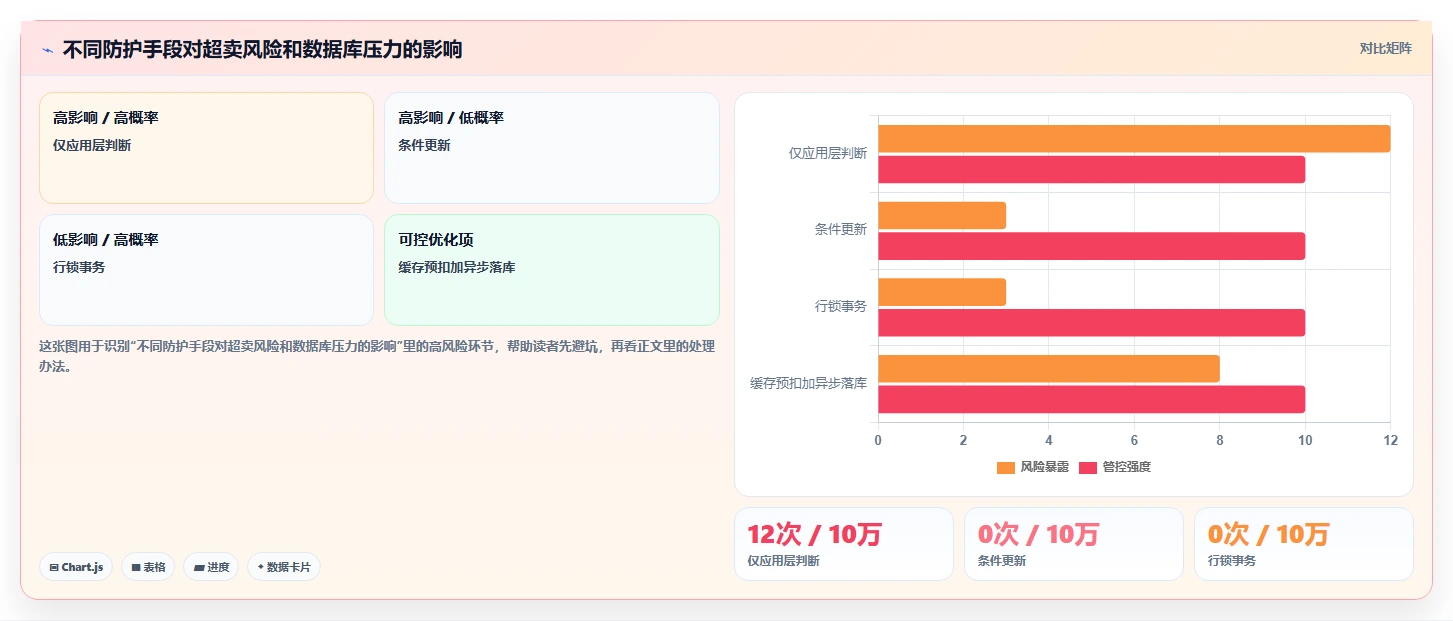1453x621 pixels.
Task: Click the x-axis value 12
Action: click(x=1390, y=441)
